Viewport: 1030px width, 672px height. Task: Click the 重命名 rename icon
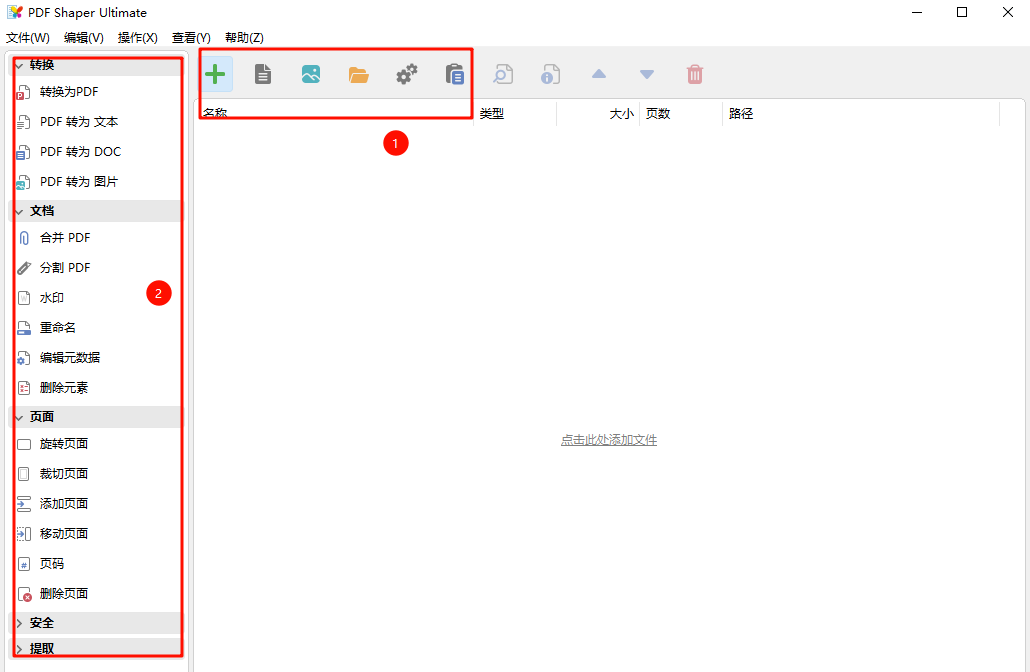click(x=24, y=328)
